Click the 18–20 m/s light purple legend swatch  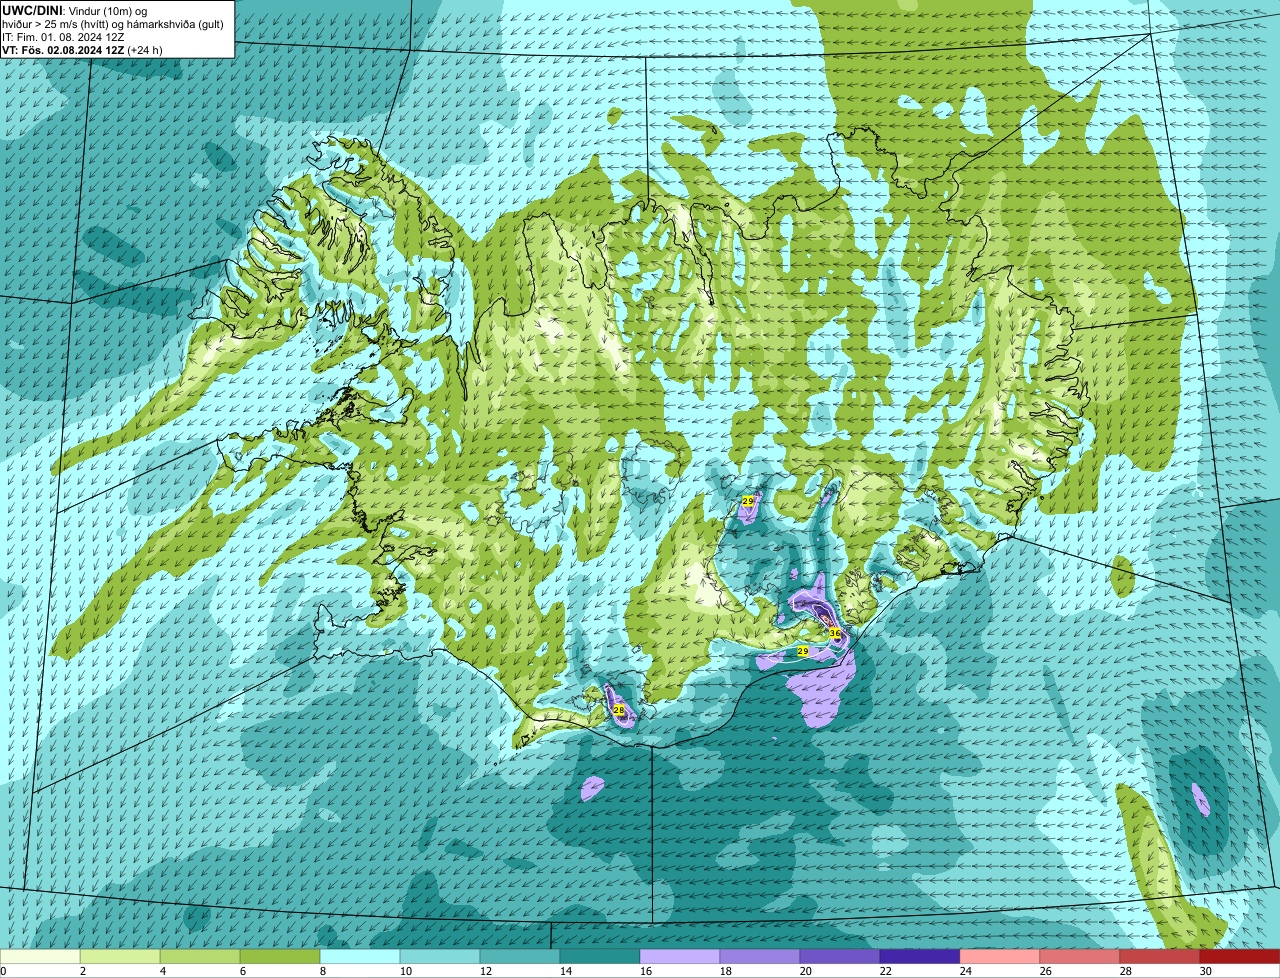pyautogui.click(x=760, y=957)
